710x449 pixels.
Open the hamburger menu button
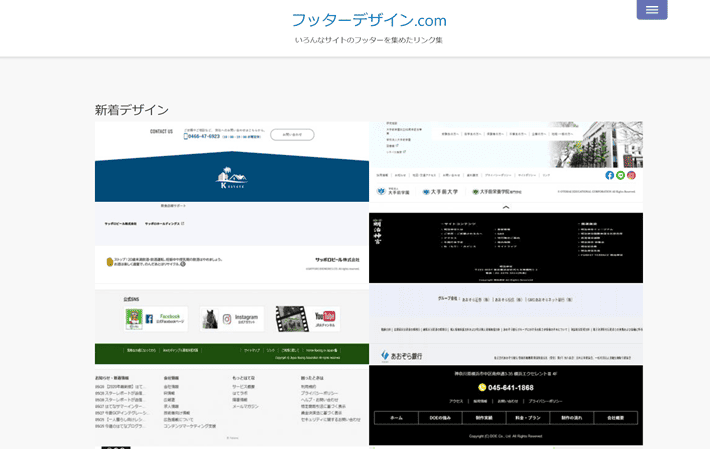coord(652,10)
